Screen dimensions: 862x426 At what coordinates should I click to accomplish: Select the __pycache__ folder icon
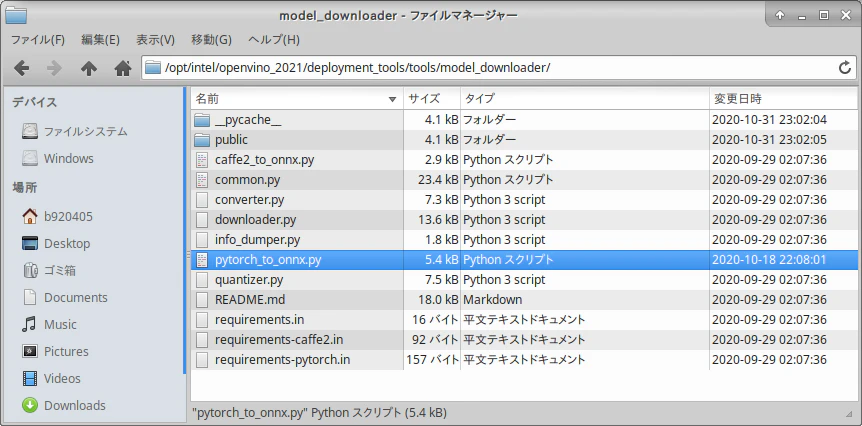[202, 120]
